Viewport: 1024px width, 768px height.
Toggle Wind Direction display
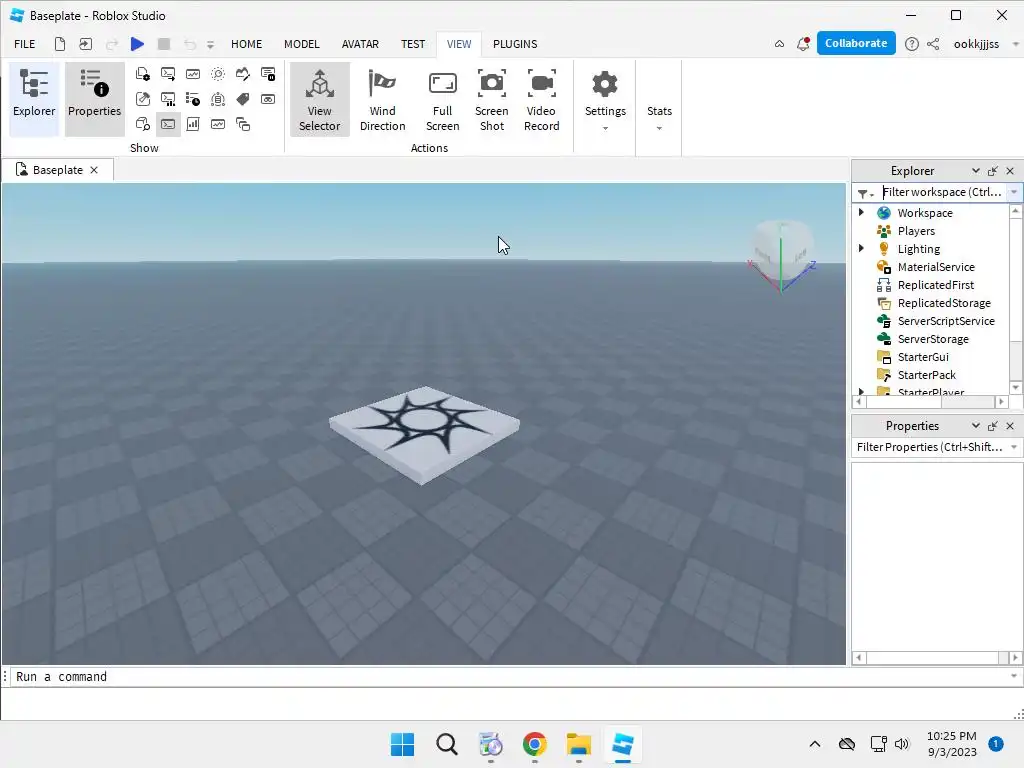coord(382,100)
